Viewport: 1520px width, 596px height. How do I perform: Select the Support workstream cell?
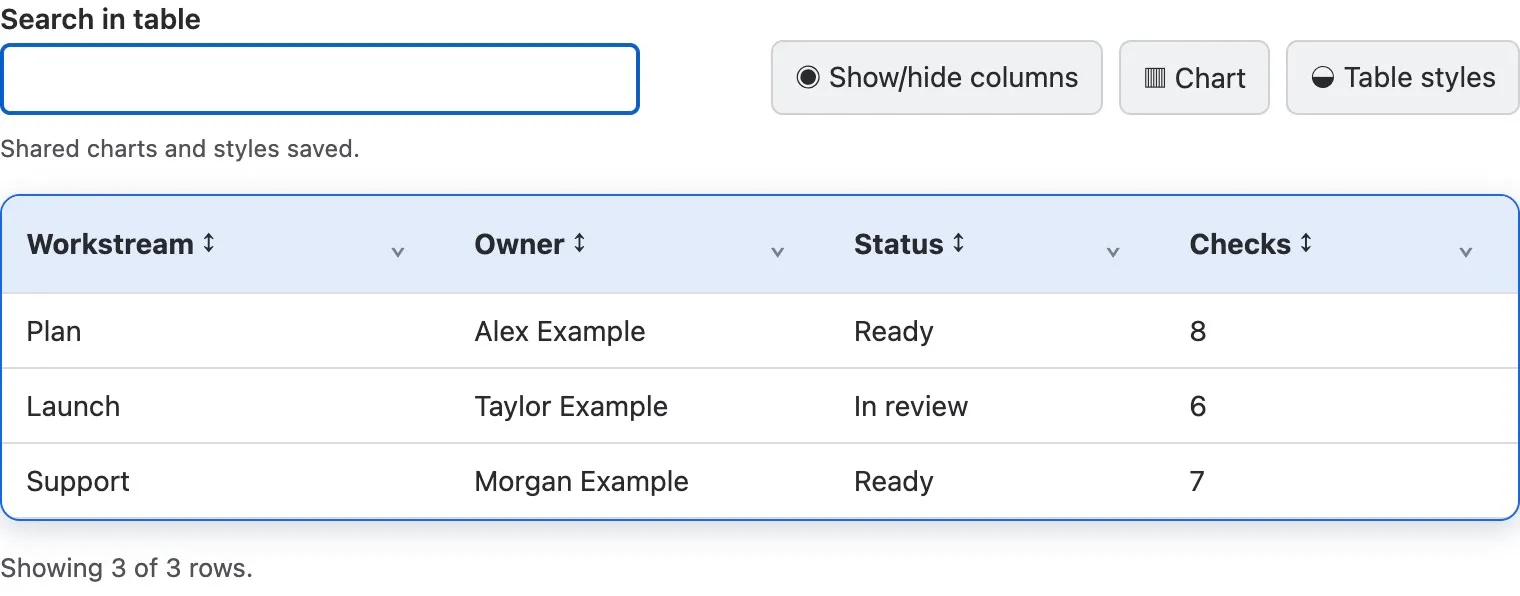225,481
